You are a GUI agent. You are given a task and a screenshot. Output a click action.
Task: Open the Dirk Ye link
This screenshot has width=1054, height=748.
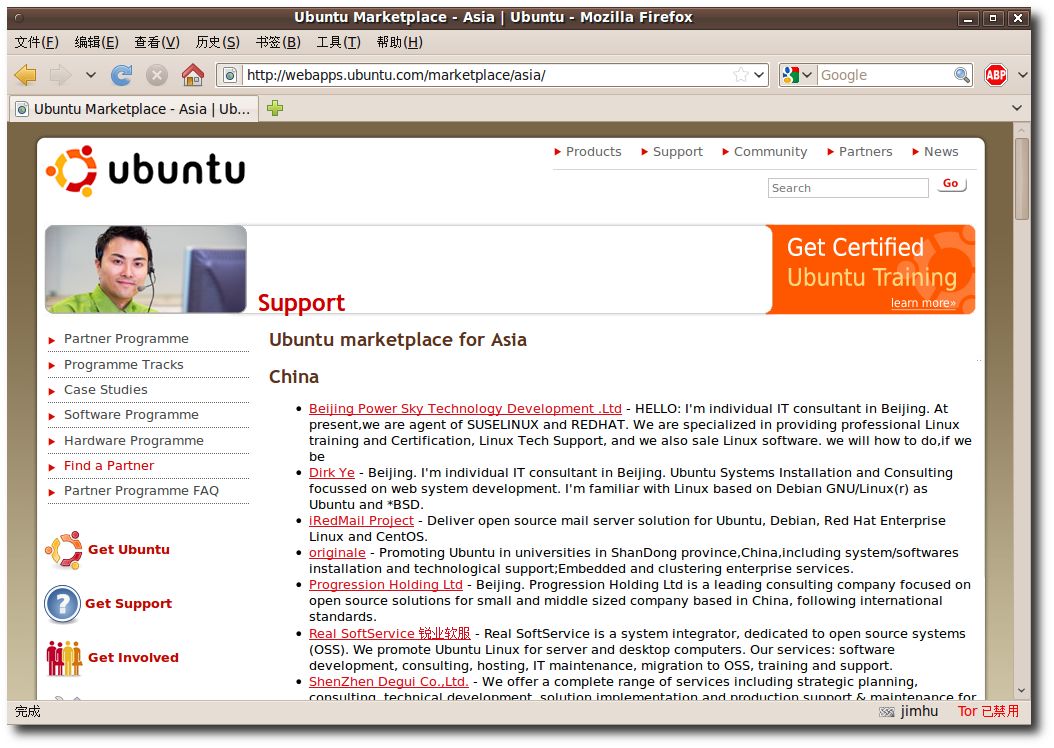tap(331, 472)
